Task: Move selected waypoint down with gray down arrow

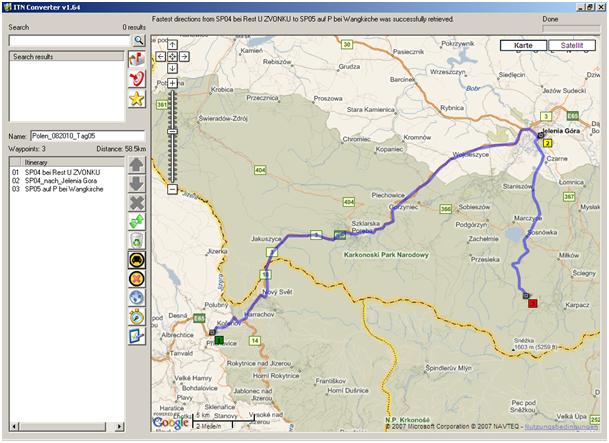Action: [x=137, y=184]
